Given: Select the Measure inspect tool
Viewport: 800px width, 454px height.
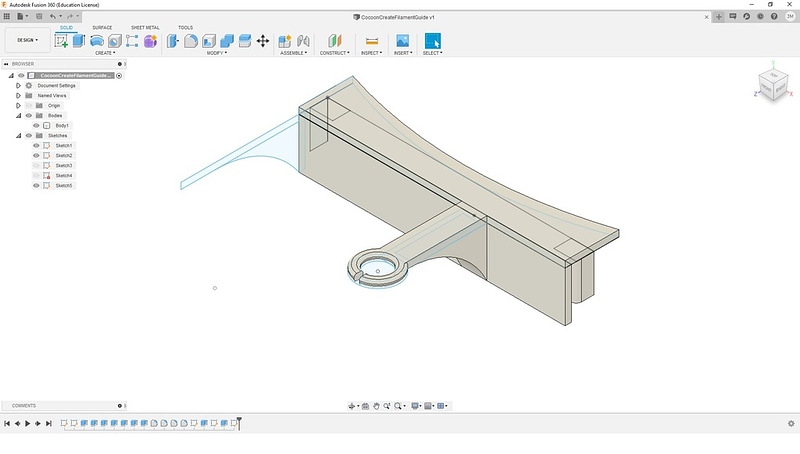Looking at the screenshot, I should (372, 41).
